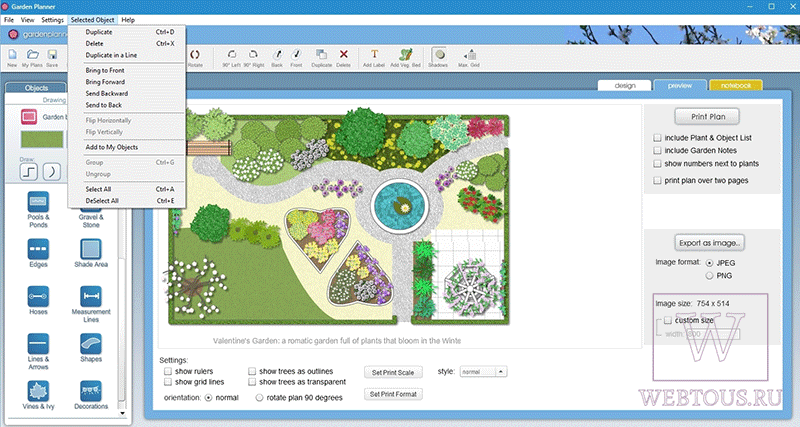This screenshot has width=800, height=427.
Task: Select normal orientation radio button
Action: click(x=209, y=398)
